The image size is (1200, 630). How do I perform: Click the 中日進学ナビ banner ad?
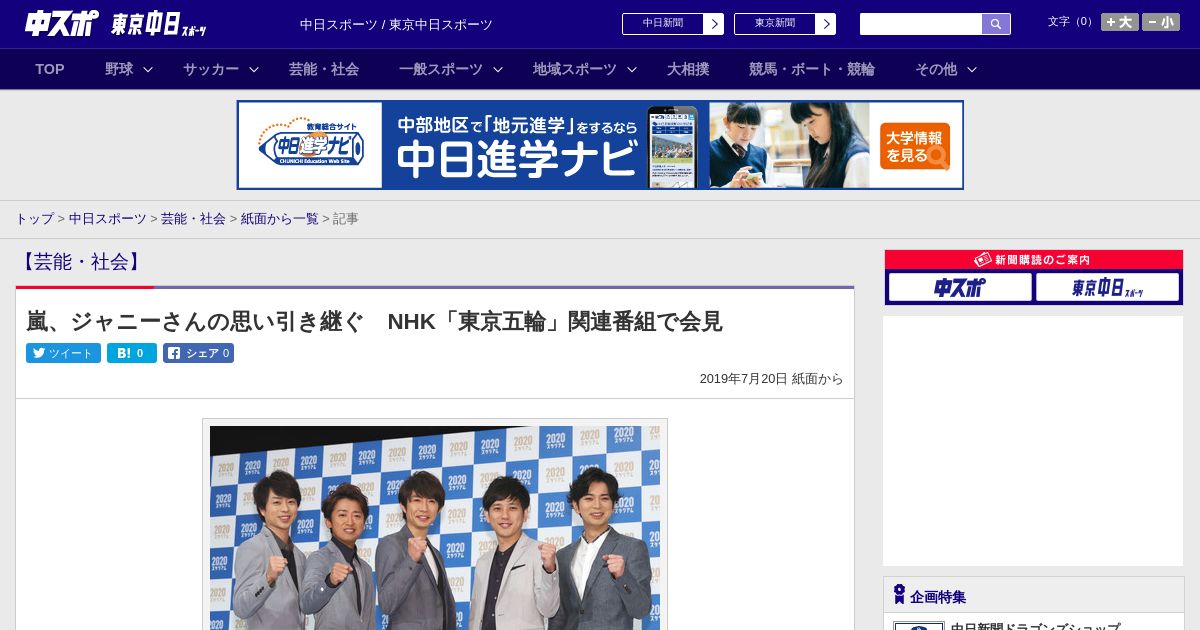(x=600, y=145)
